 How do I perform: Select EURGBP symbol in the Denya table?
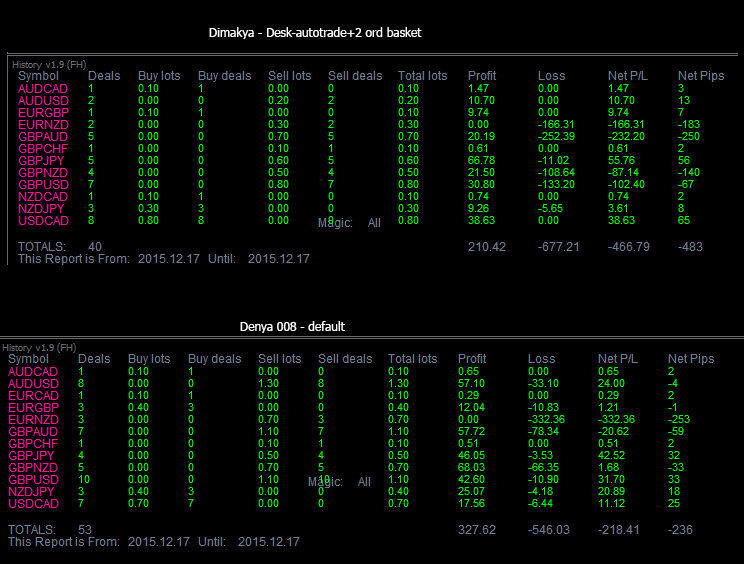pyautogui.click(x=33, y=408)
